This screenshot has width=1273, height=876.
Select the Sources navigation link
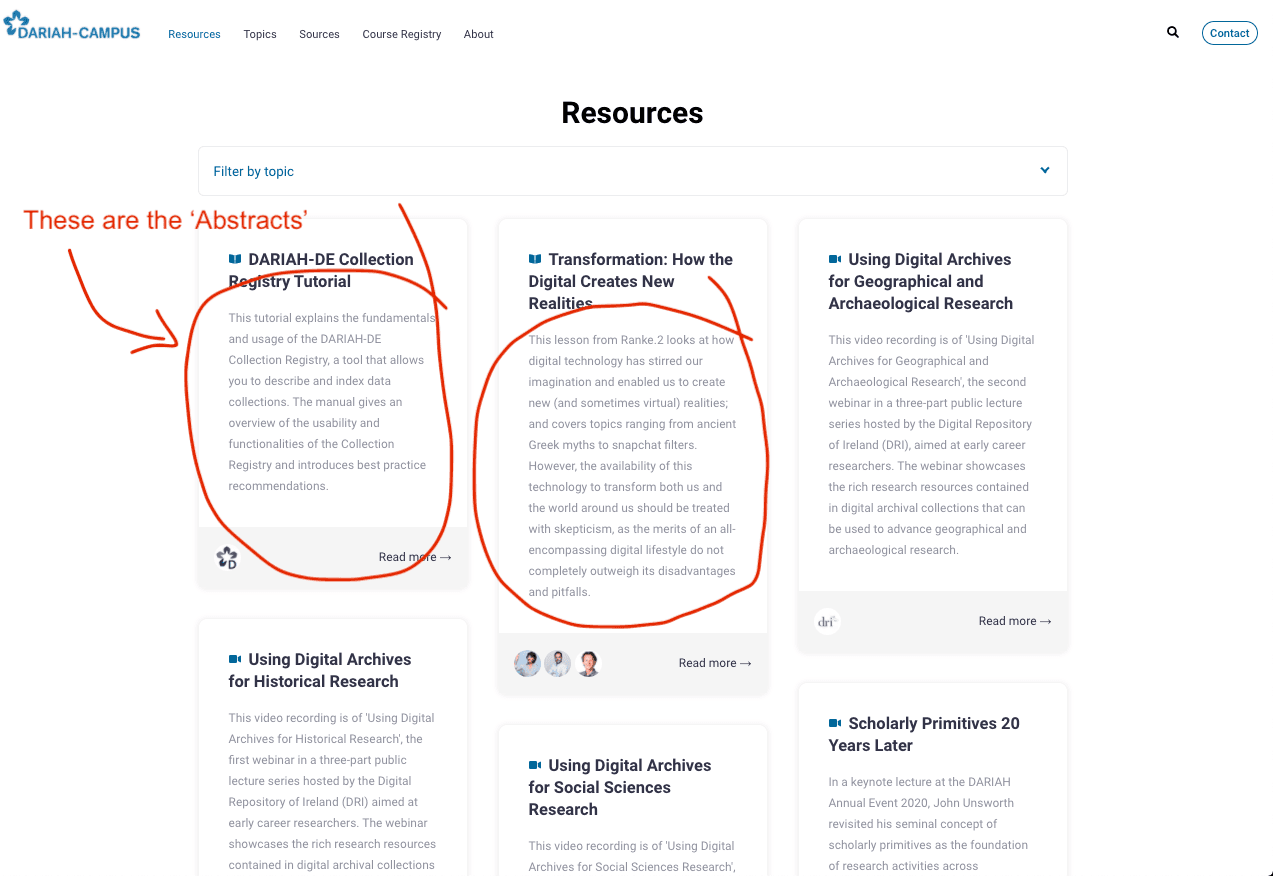click(x=319, y=34)
